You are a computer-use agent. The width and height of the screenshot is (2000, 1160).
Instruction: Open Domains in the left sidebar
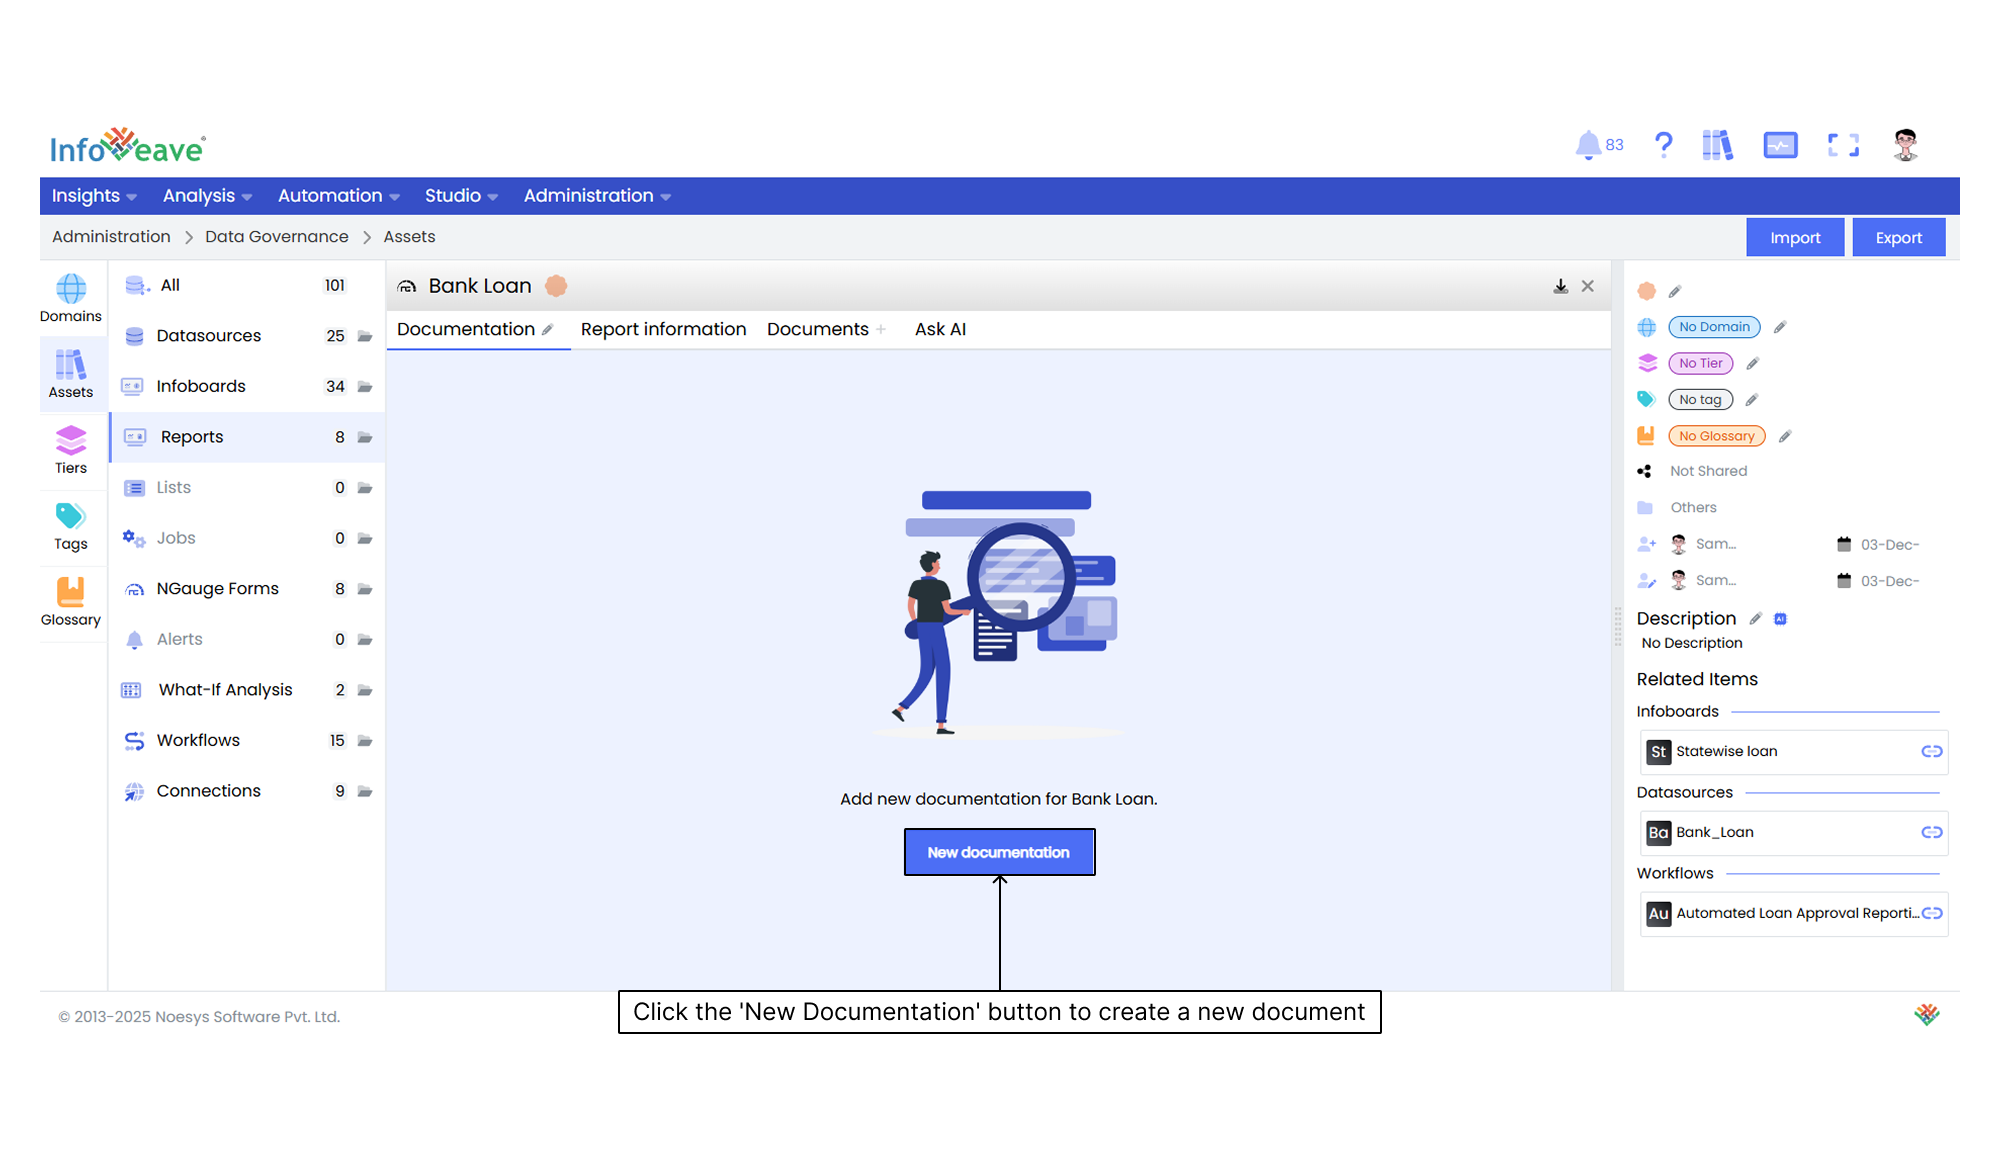pyautogui.click(x=71, y=298)
